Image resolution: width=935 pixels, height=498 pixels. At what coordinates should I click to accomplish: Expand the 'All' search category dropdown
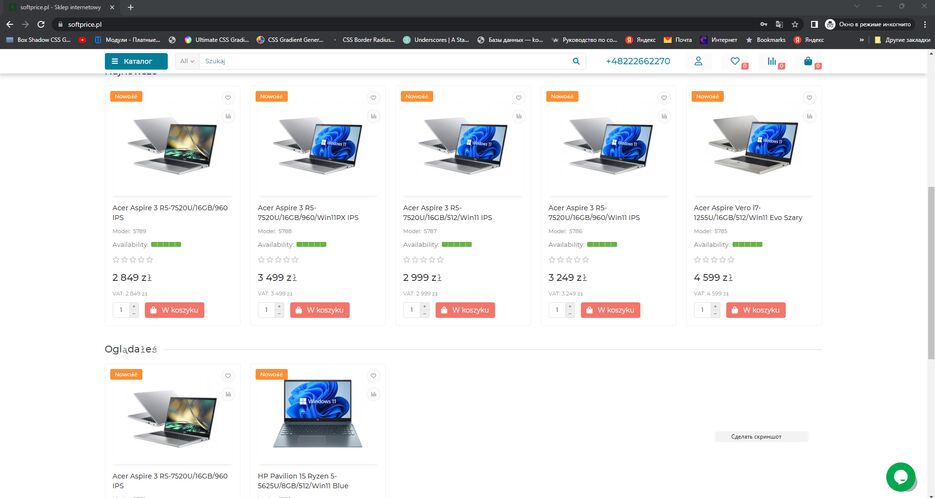[186, 61]
